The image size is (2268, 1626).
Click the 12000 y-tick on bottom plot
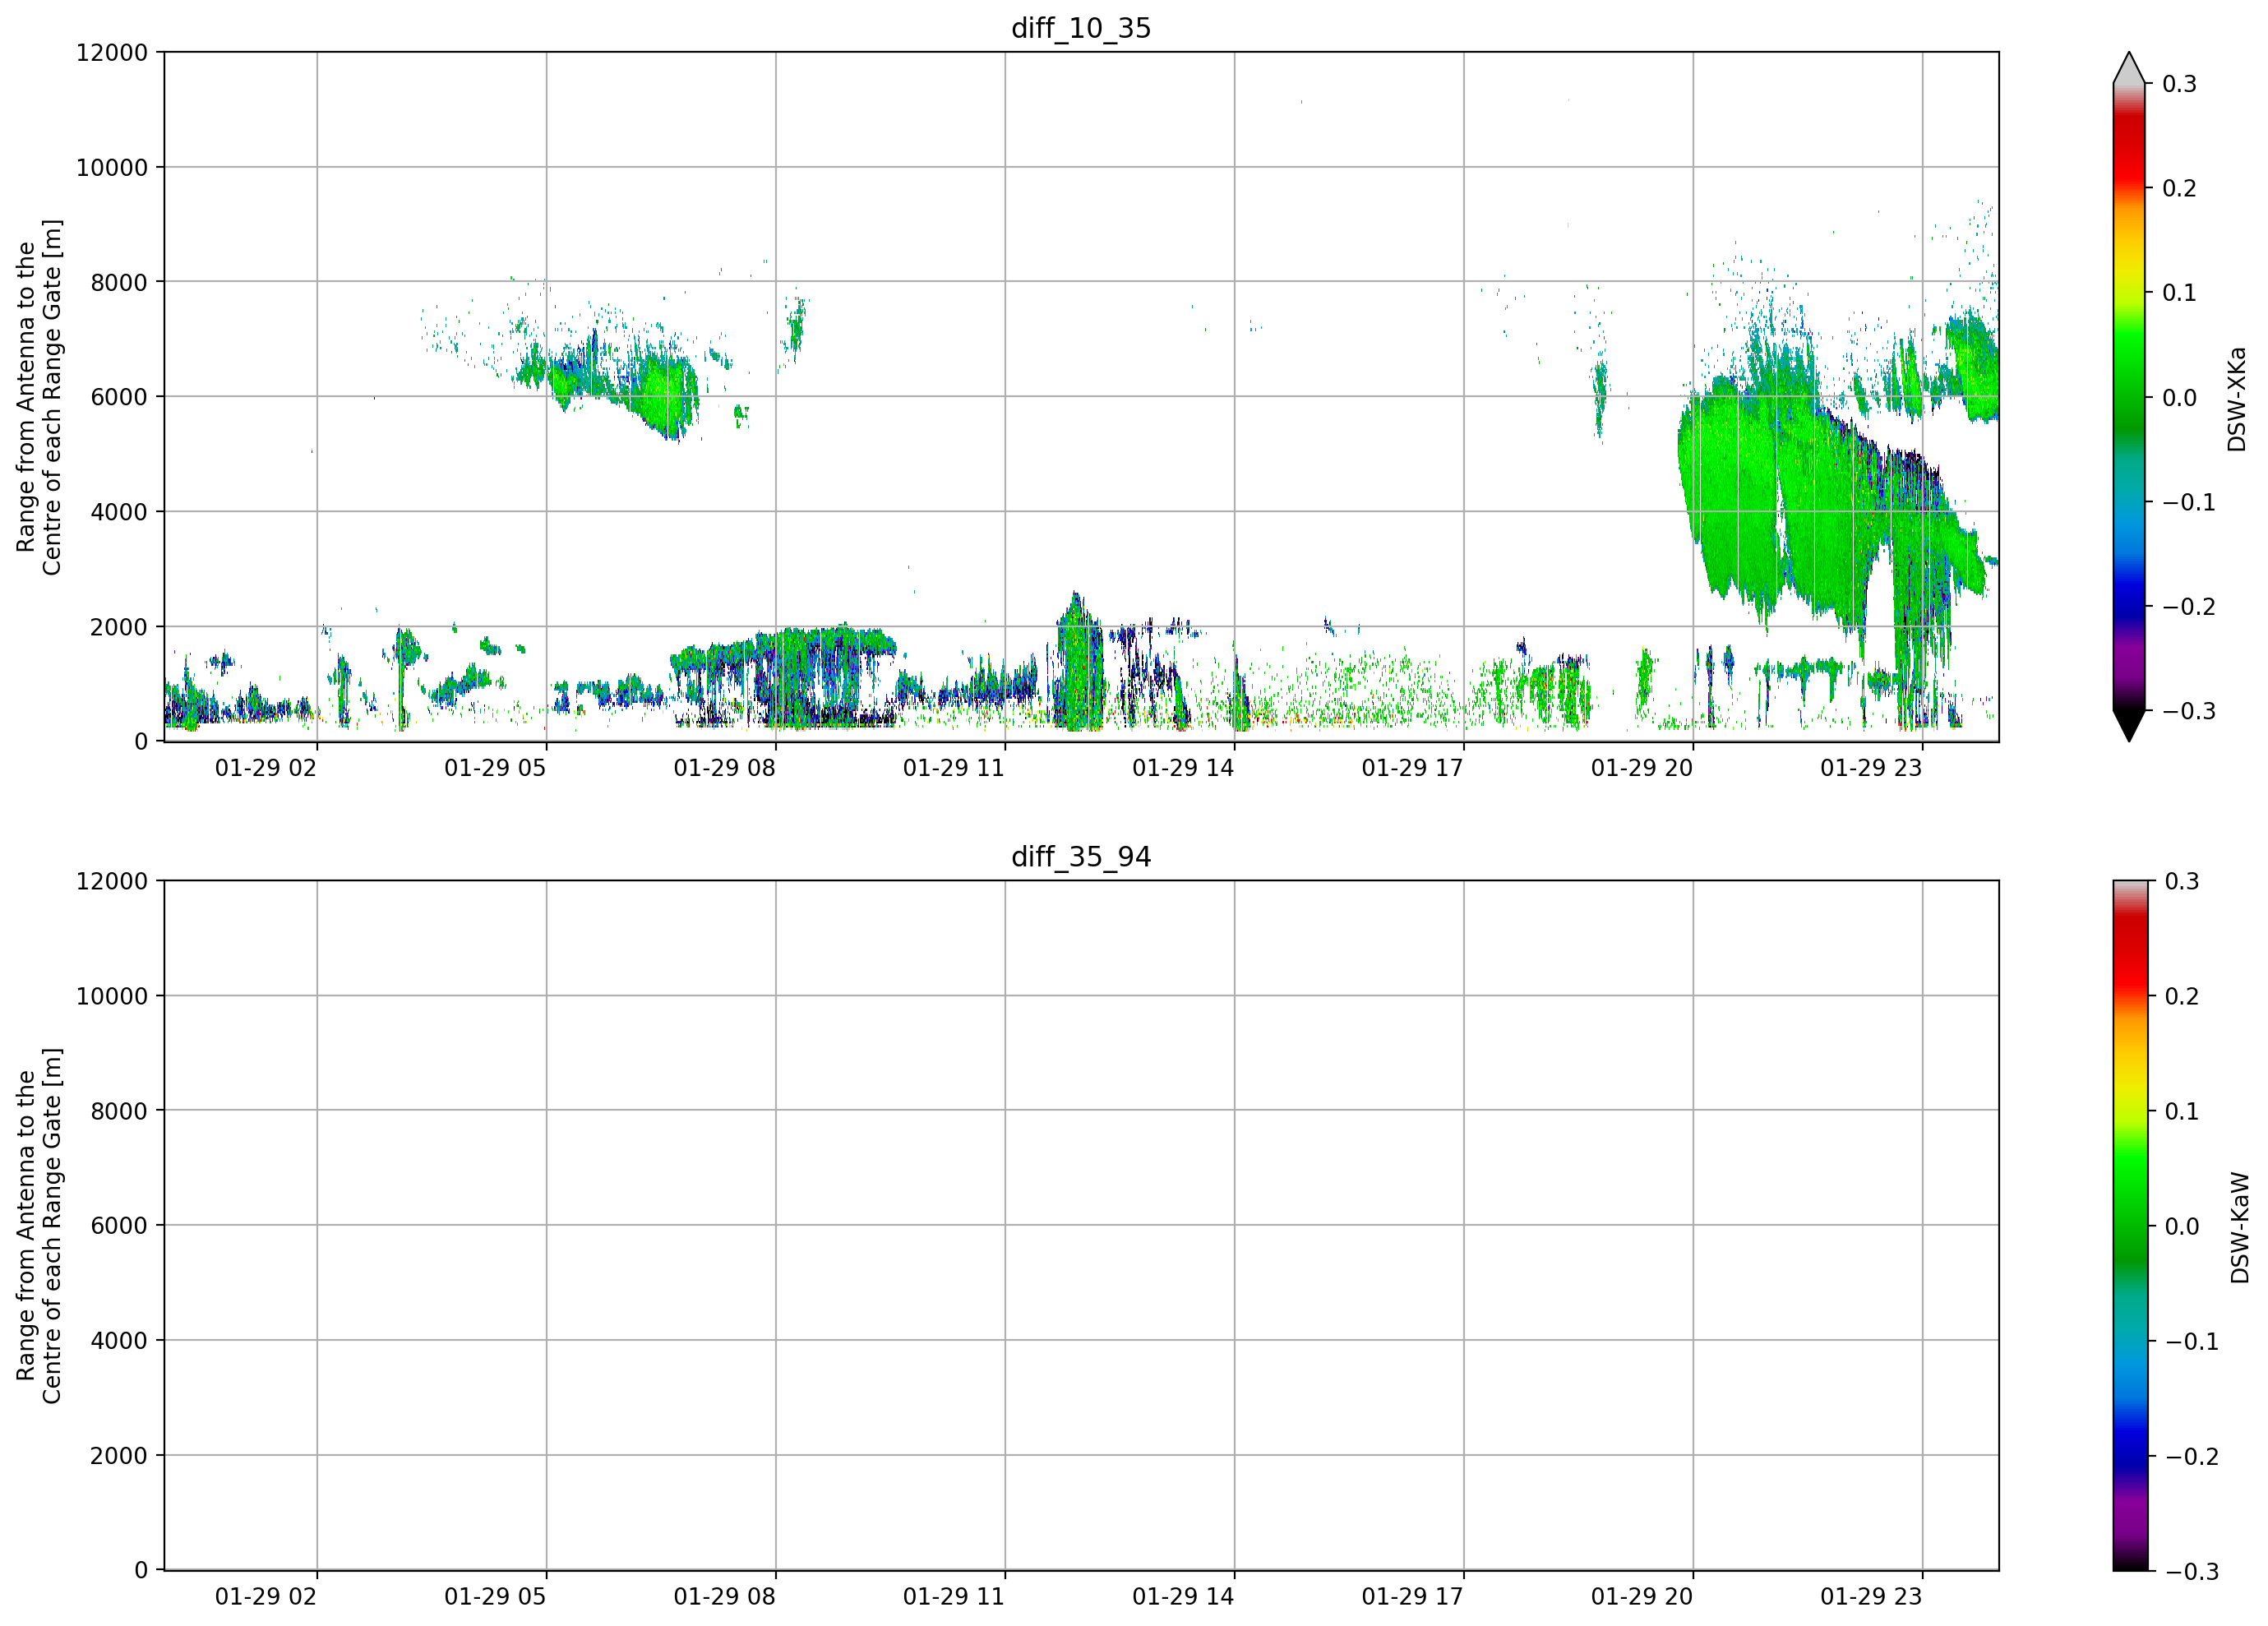112,881
